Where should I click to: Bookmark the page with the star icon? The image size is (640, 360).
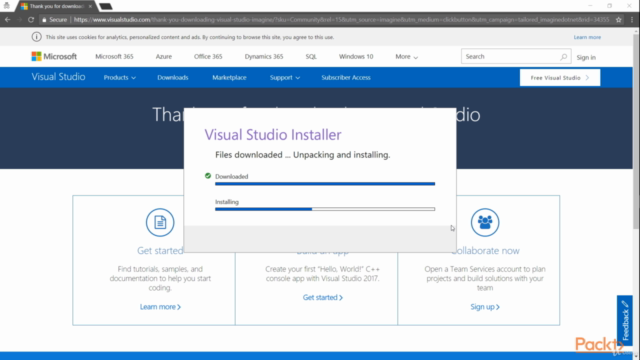[619, 20]
